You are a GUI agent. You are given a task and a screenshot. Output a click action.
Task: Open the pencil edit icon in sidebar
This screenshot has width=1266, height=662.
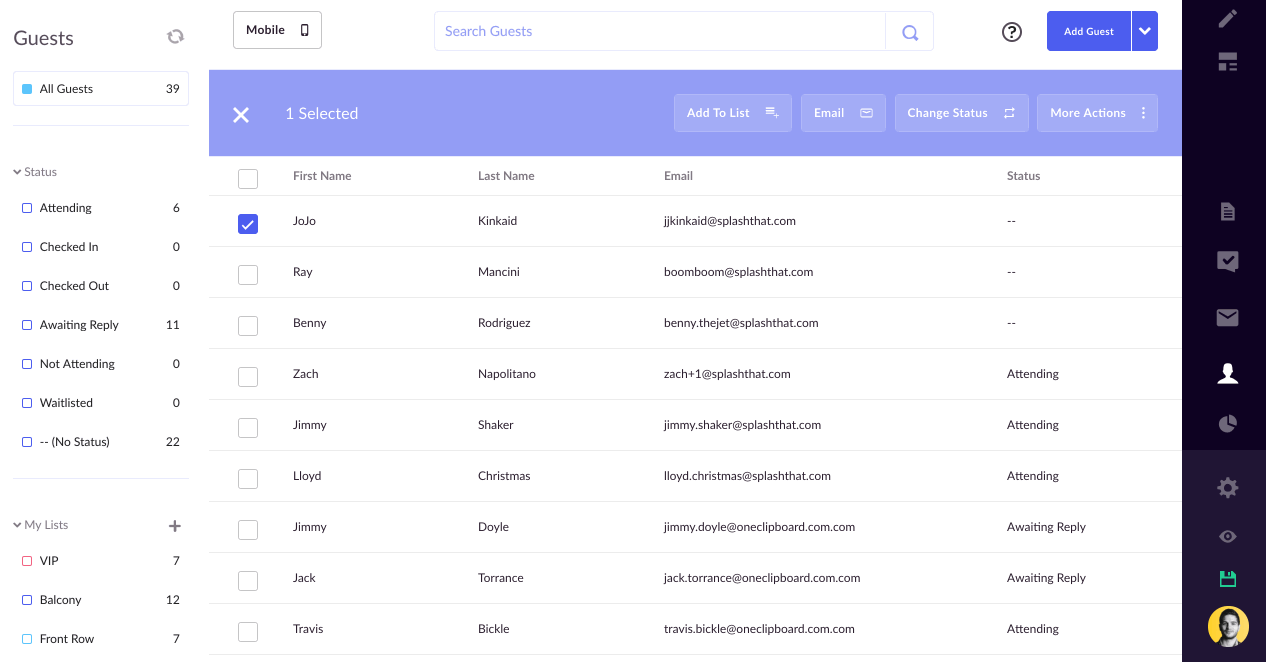coord(1228,18)
